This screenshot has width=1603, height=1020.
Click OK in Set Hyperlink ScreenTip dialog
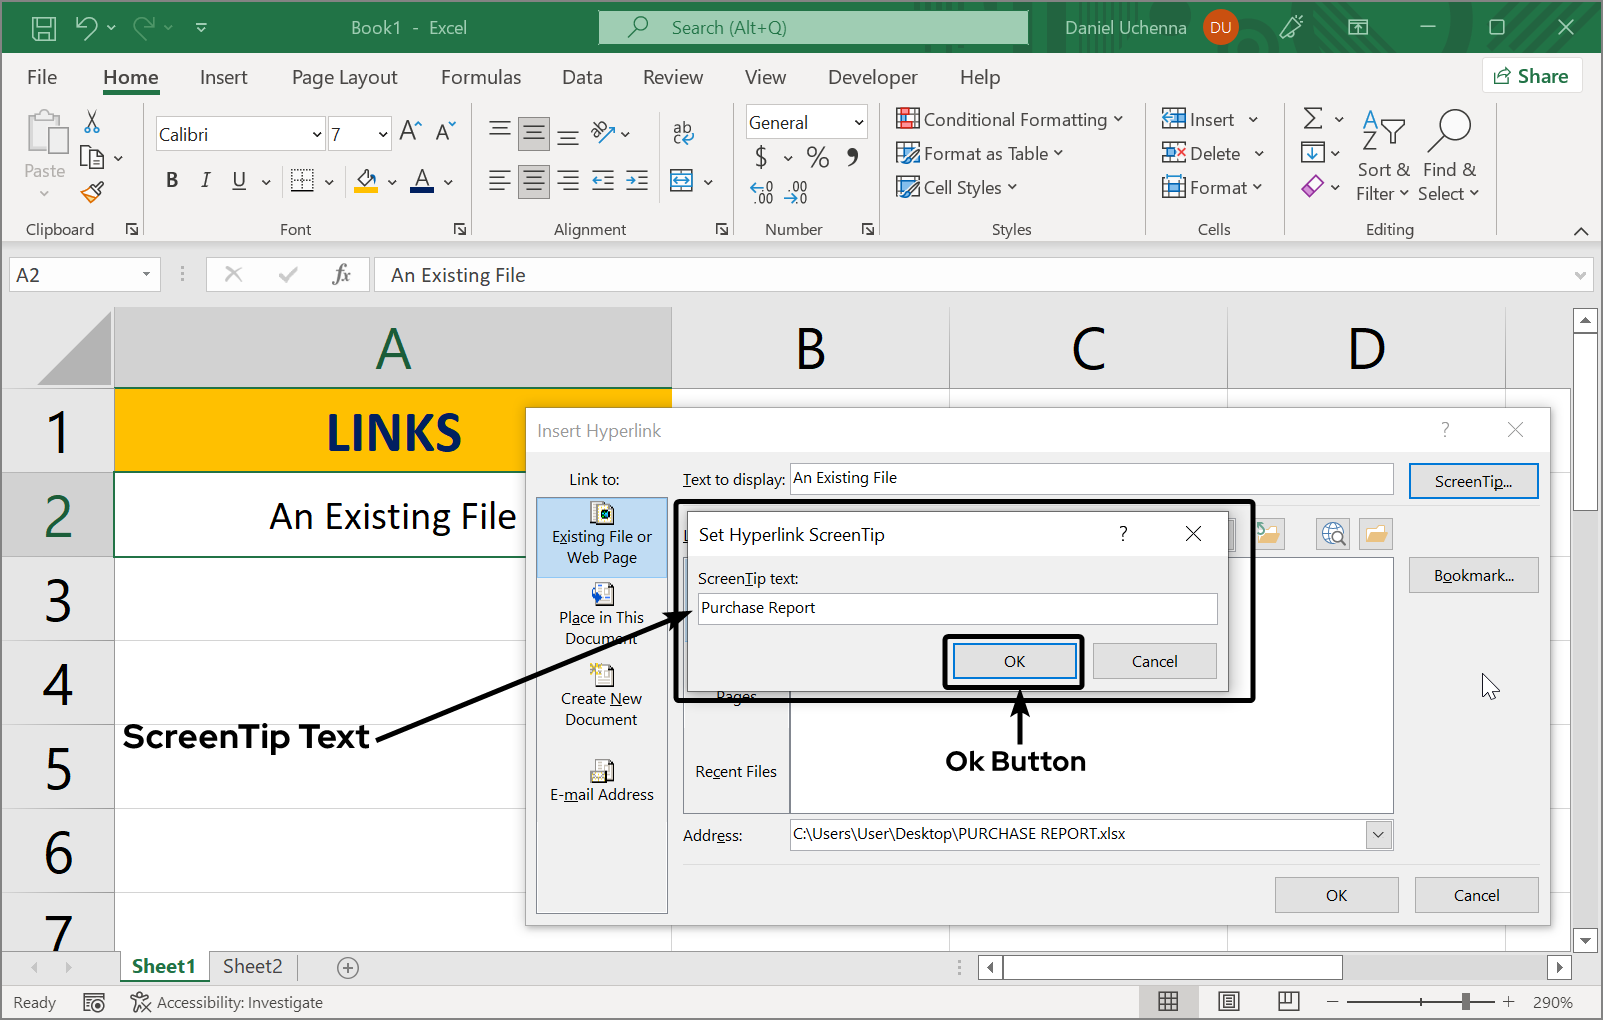(1013, 661)
